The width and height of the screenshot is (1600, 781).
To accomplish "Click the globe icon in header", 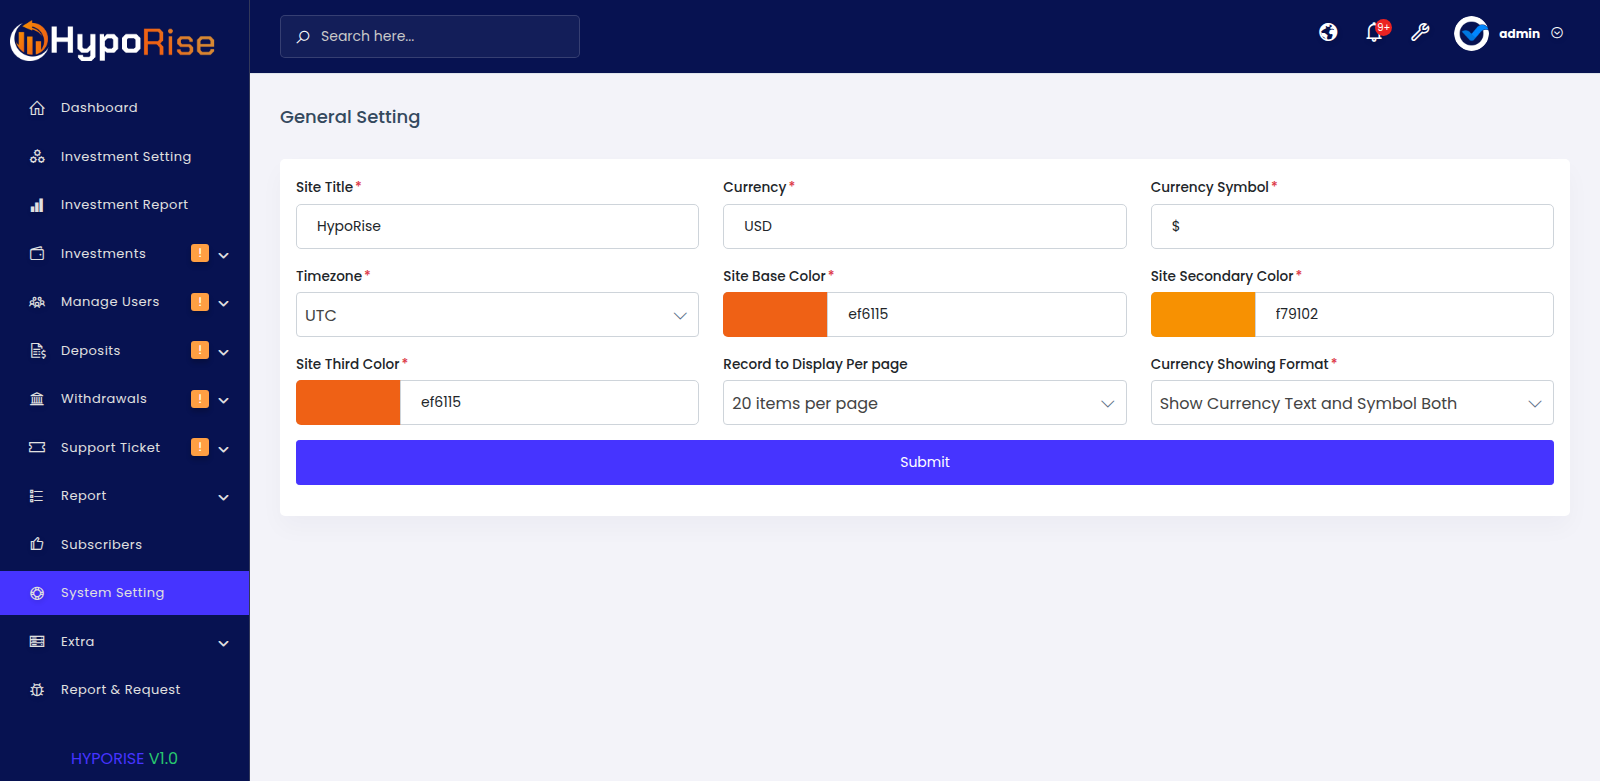I will coord(1328,33).
